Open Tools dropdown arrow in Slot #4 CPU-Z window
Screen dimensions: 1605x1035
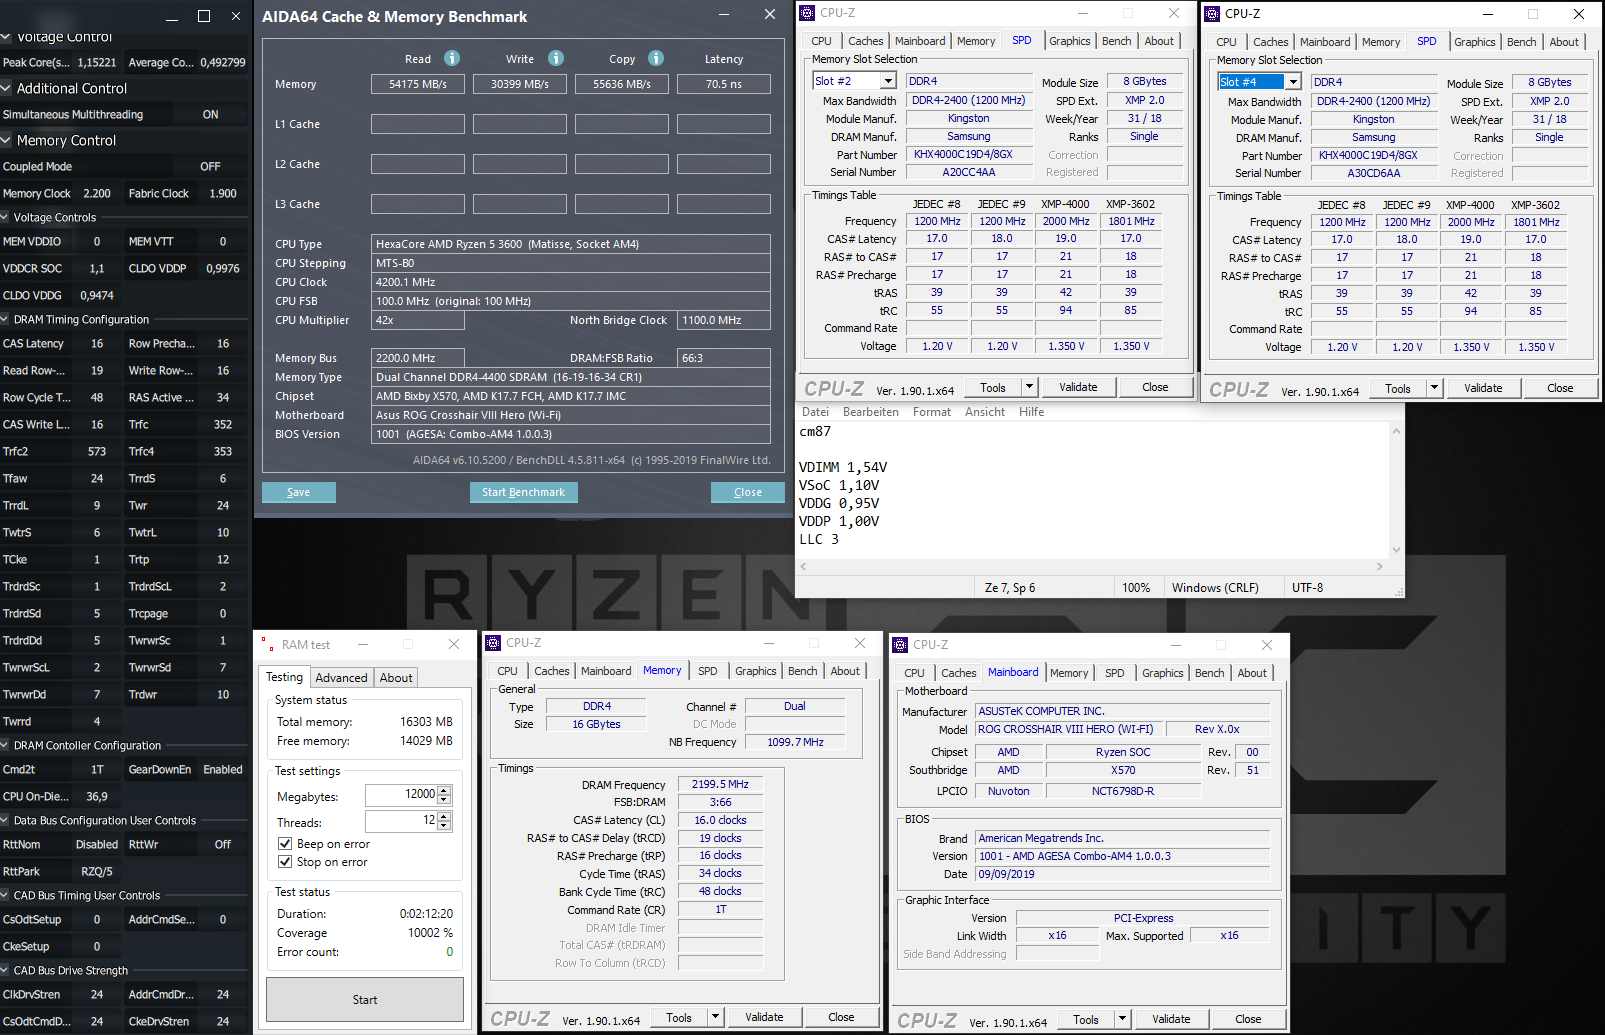click(1434, 388)
